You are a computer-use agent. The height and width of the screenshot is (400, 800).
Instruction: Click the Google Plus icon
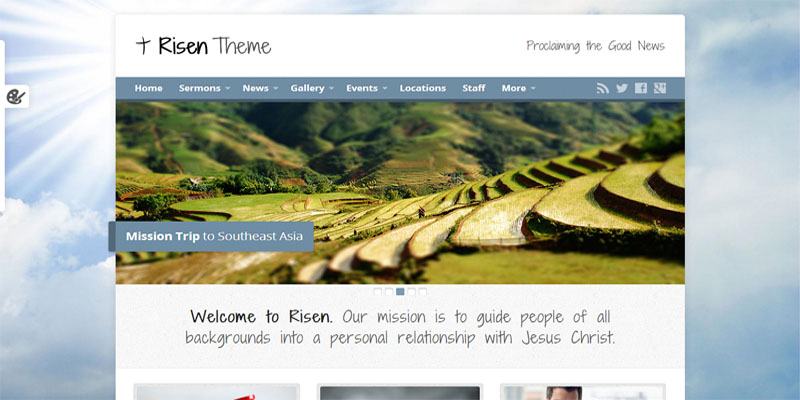point(660,88)
